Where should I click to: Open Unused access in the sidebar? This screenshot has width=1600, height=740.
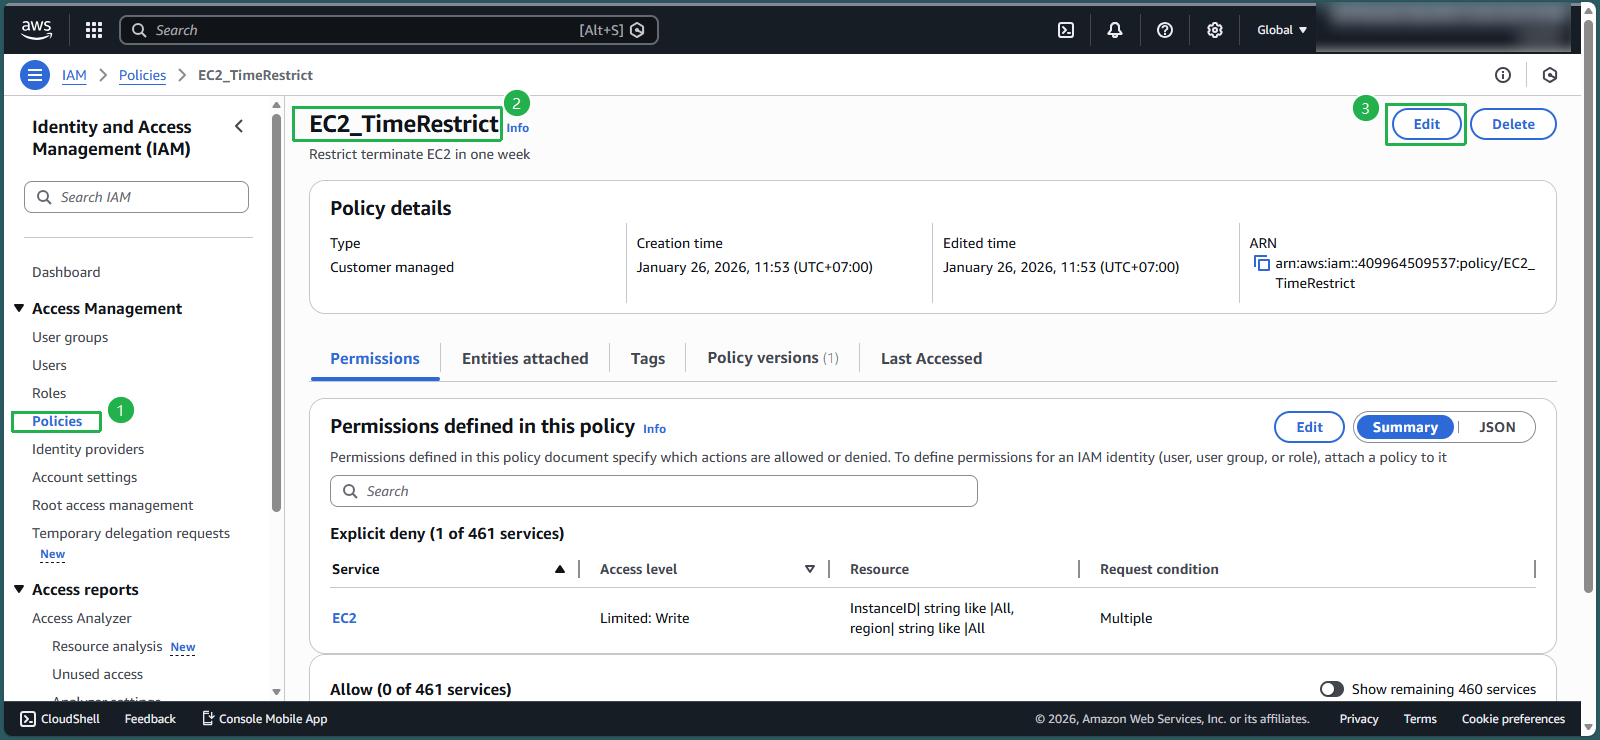pyautogui.click(x=97, y=674)
